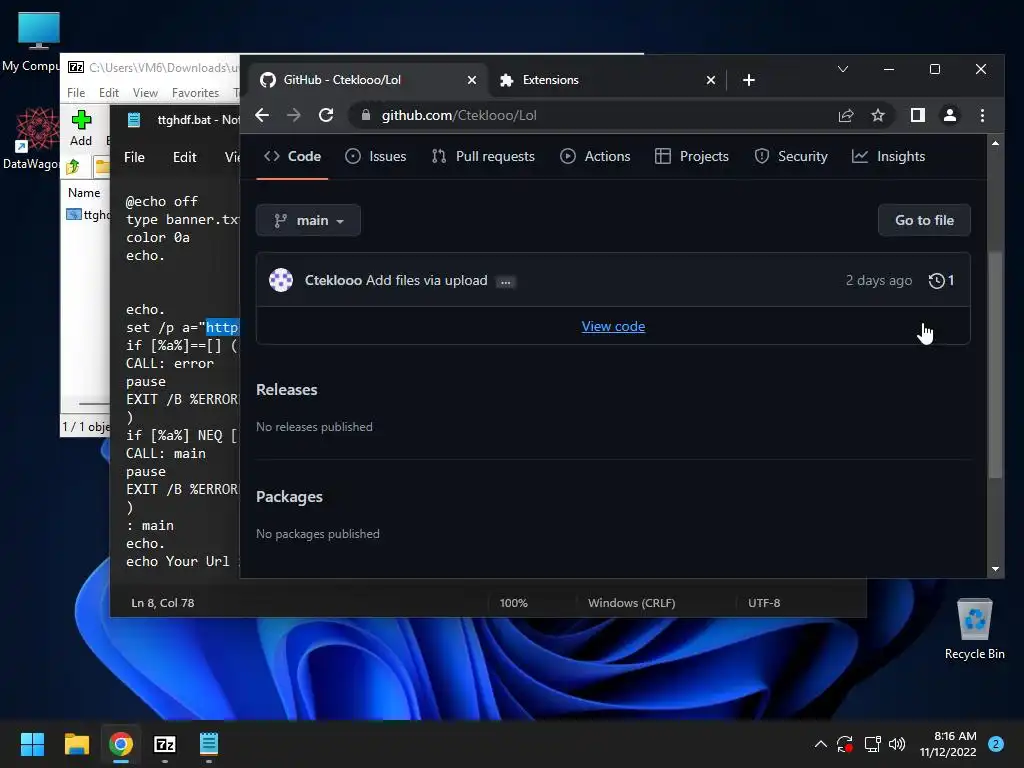Click the network tray icon
Screen dimensions: 1024x768
click(x=872, y=744)
